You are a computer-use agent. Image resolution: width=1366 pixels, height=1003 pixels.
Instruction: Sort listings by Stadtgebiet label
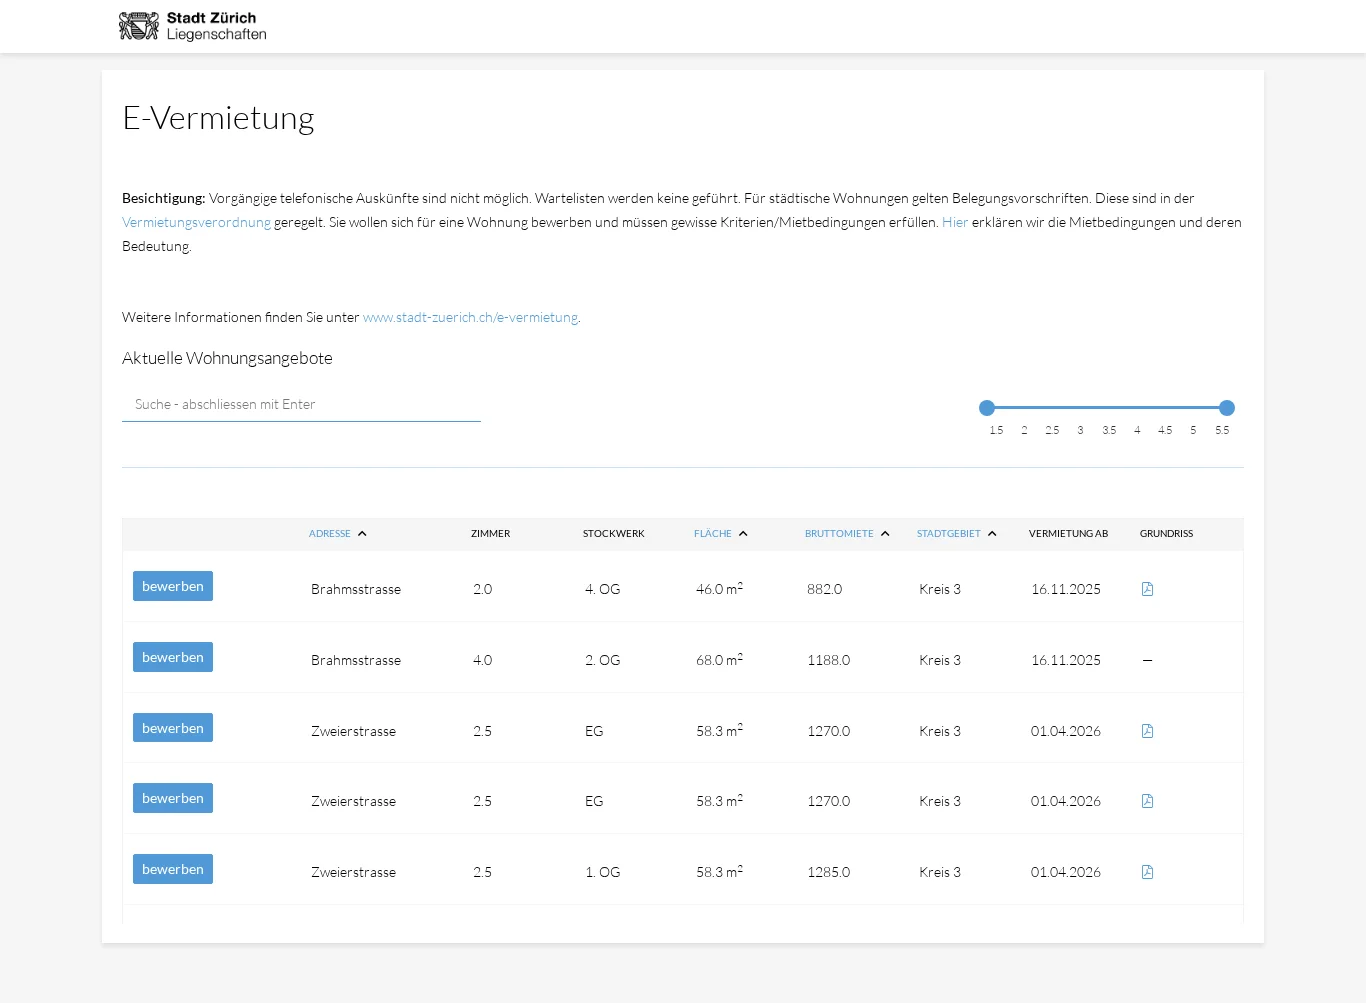click(948, 534)
